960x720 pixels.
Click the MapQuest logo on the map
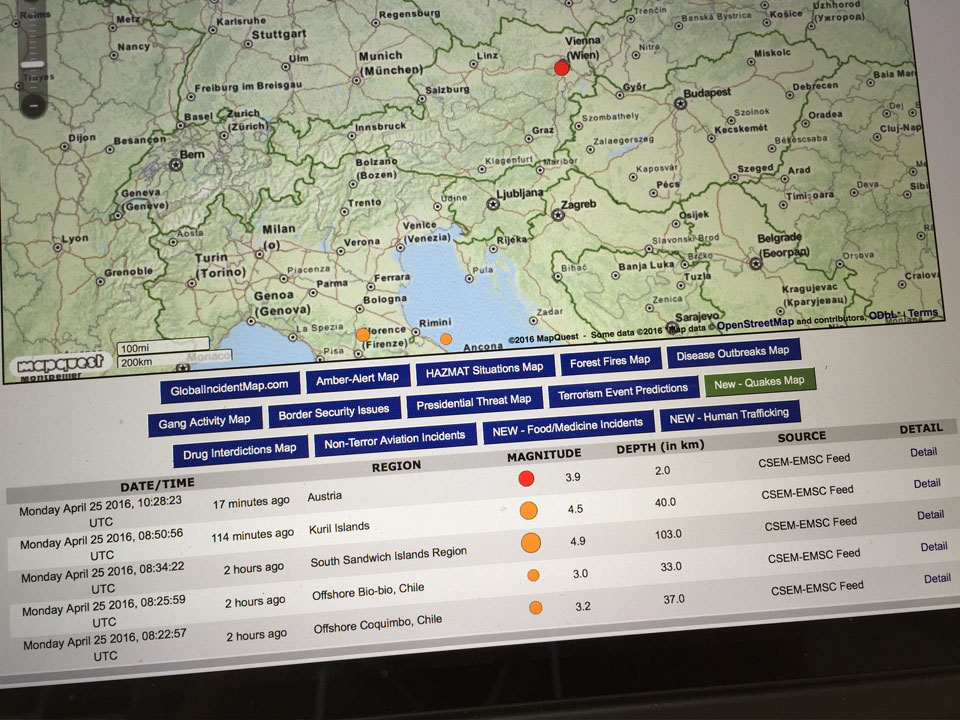(x=60, y=364)
